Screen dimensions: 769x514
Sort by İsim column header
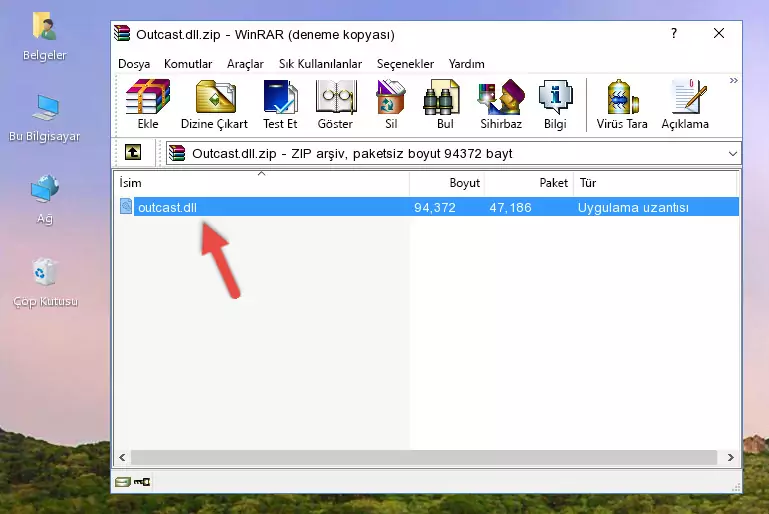point(262,183)
